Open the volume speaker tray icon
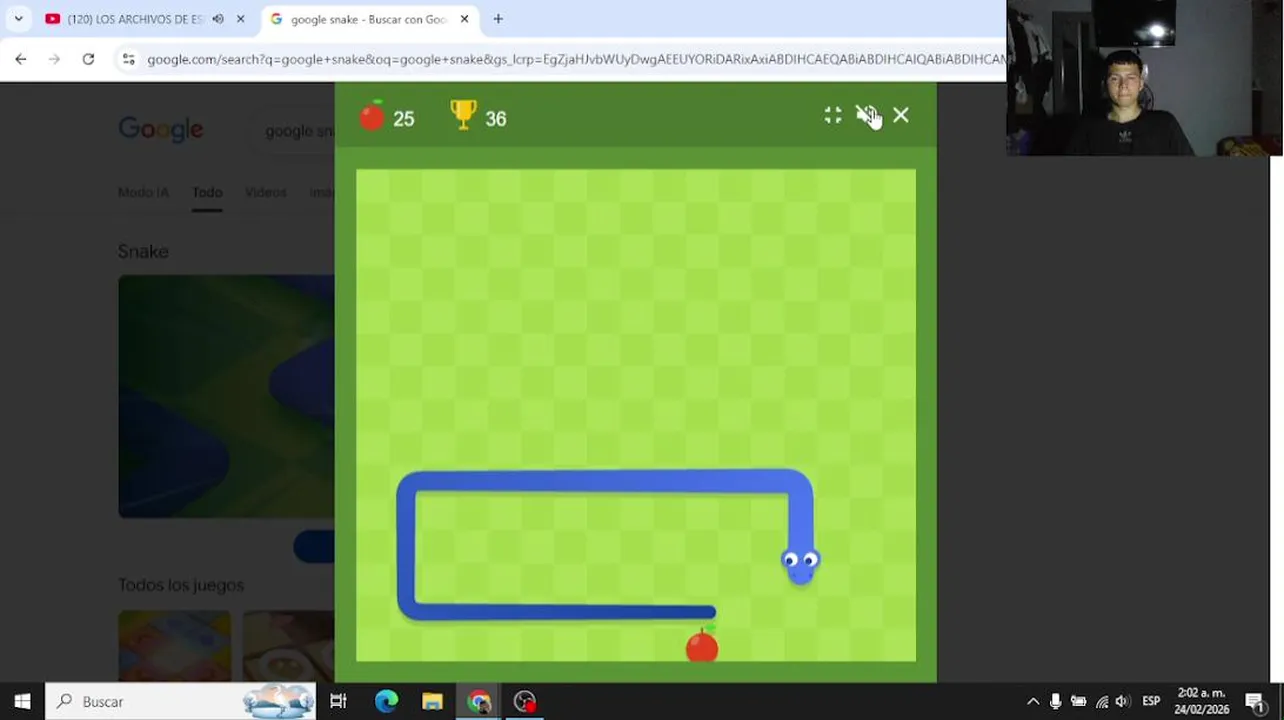The image size is (1284, 720). pos(1122,702)
